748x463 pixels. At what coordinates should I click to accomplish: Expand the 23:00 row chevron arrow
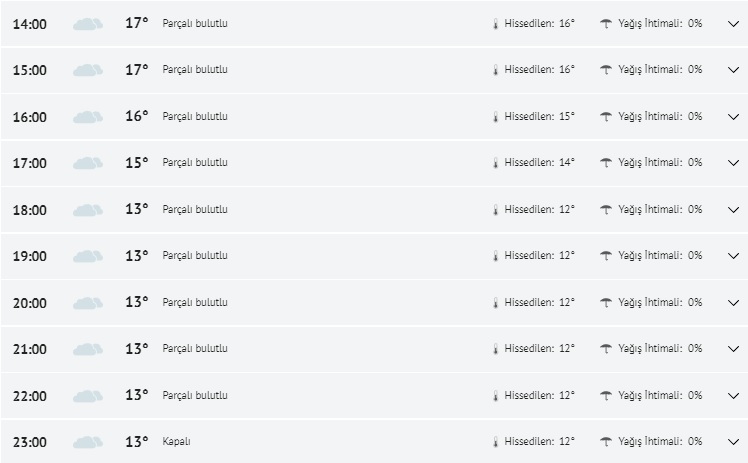point(733,442)
